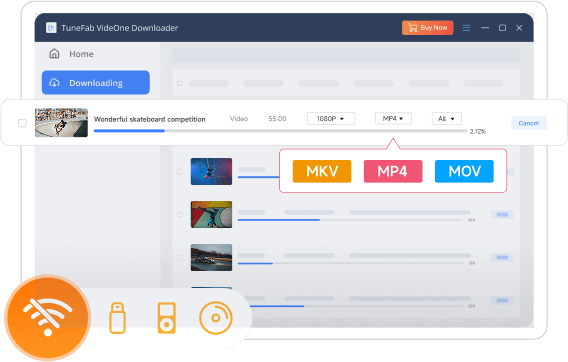Click the offline no-WiFi icon

click(47, 318)
